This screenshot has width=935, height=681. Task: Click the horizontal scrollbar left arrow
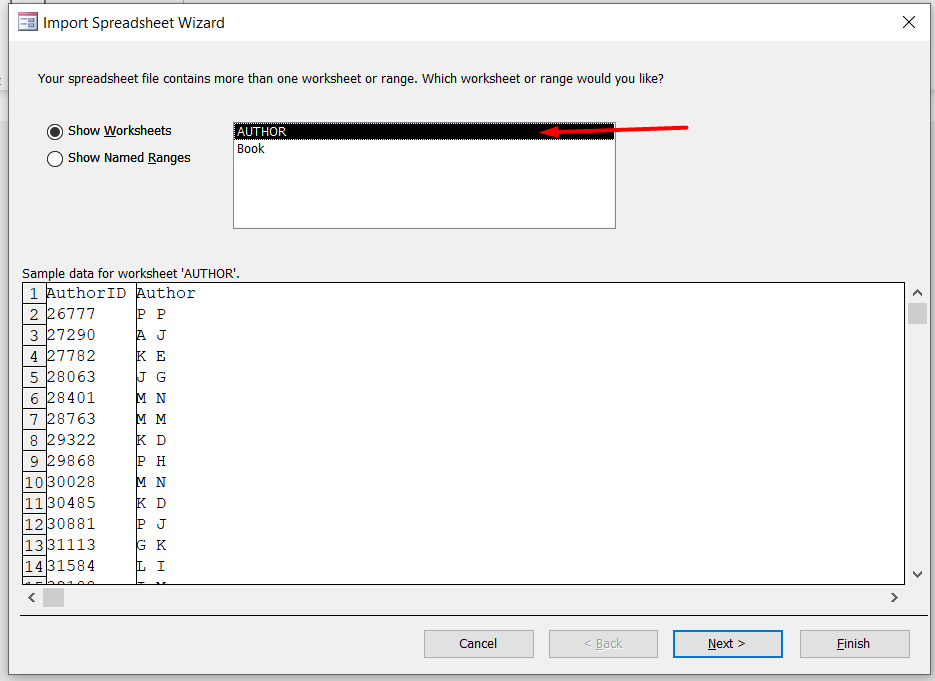tap(31, 597)
